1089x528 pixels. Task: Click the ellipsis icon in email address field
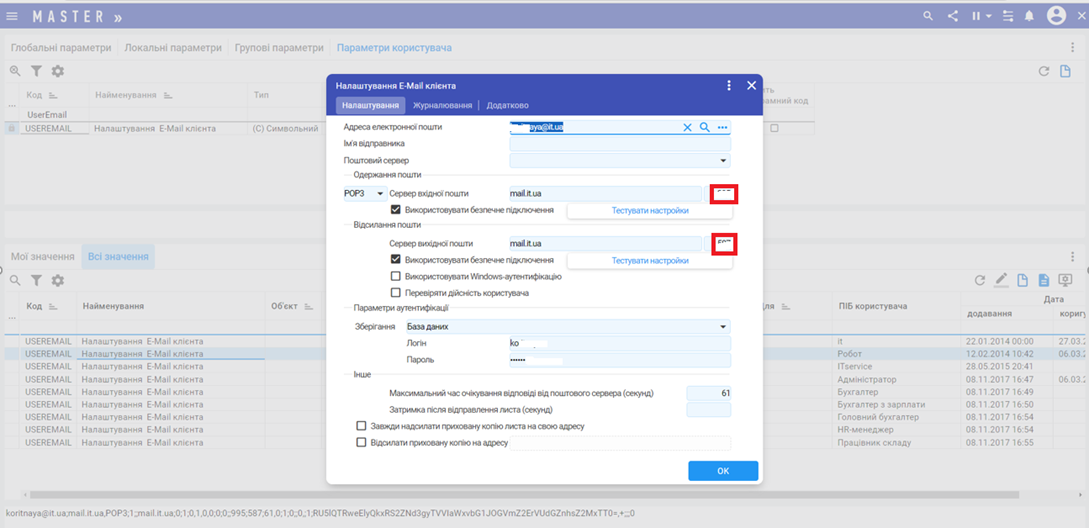tap(722, 128)
